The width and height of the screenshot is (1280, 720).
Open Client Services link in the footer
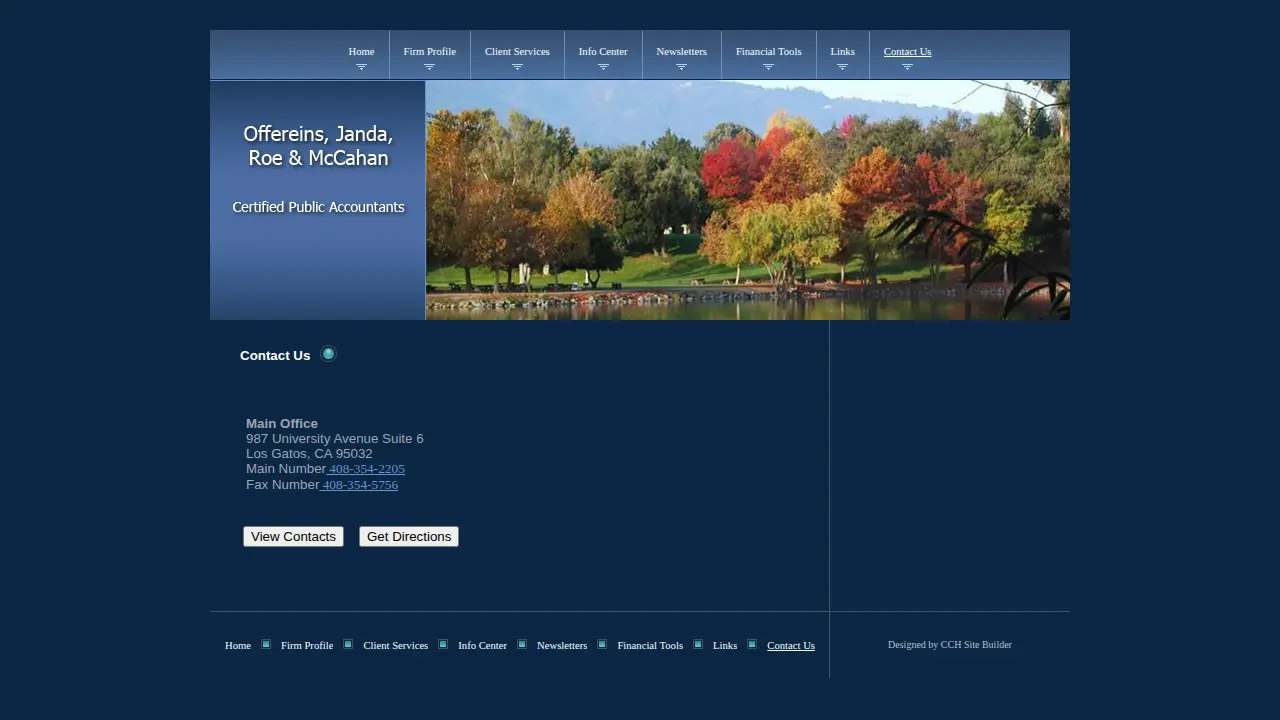pos(396,645)
